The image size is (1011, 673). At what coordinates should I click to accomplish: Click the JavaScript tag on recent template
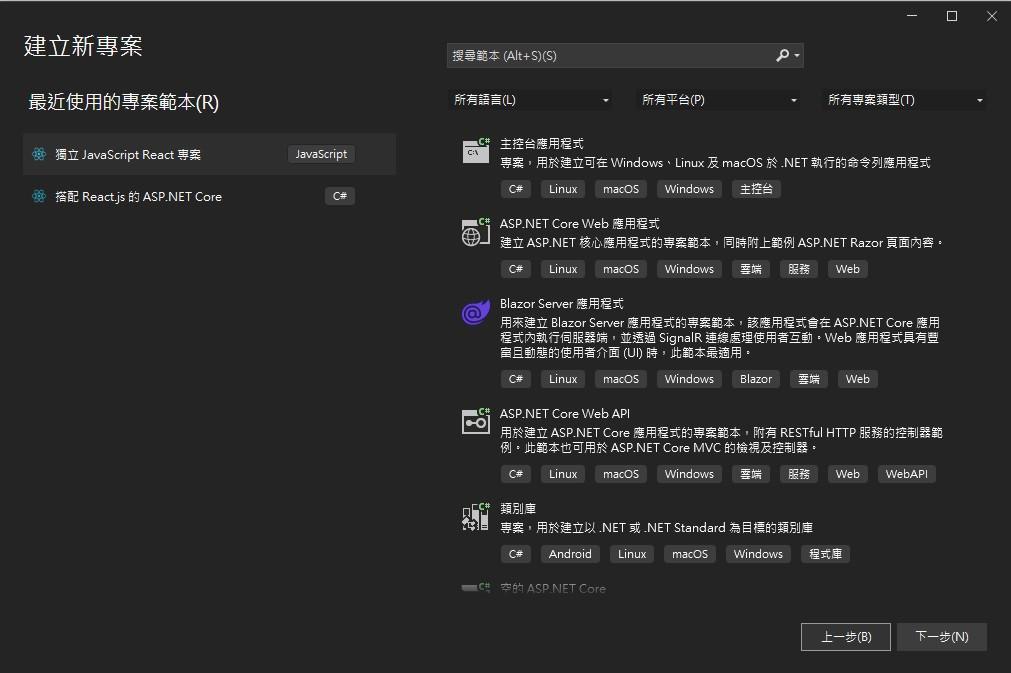(x=321, y=154)
